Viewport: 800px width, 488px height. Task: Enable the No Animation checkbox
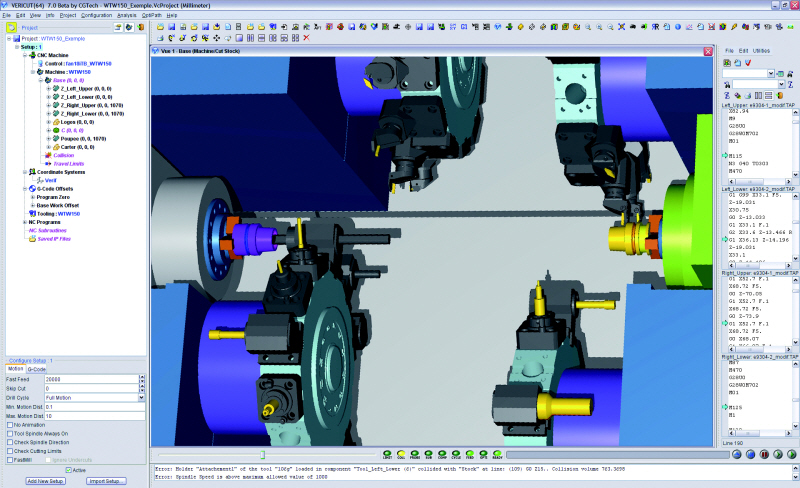tap(10, 425)
